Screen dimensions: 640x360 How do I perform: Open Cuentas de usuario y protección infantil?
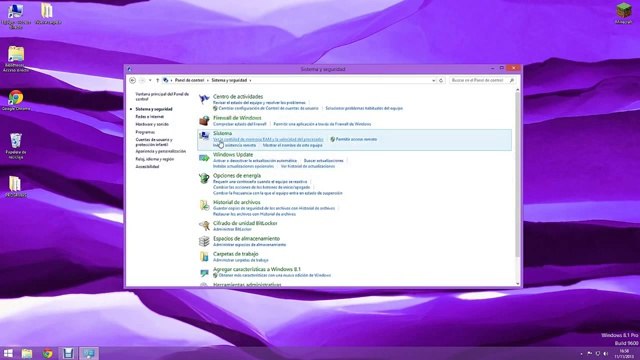(154, 142)
